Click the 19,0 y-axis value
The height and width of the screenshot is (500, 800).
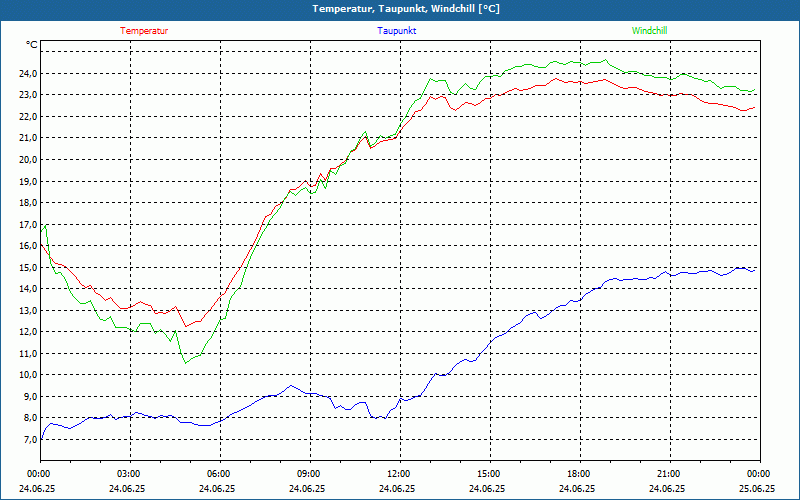coord(28,181)
